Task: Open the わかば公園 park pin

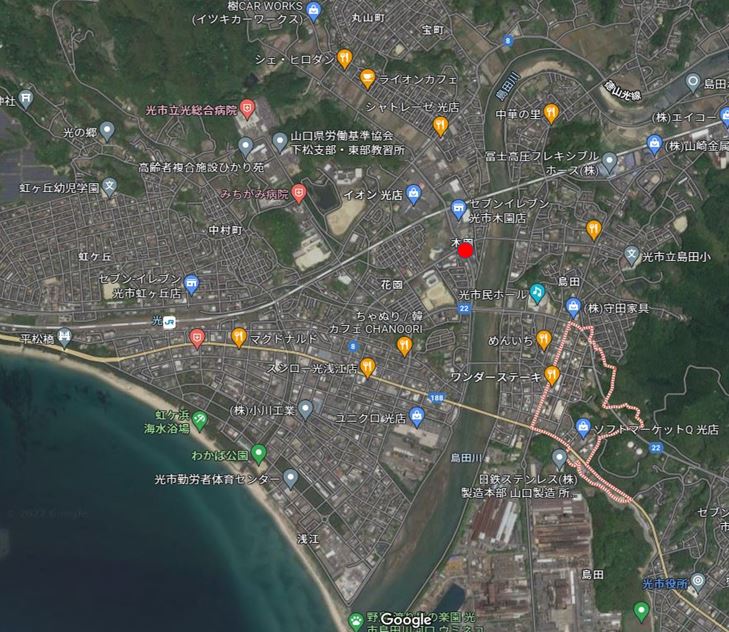Action: click(x=259, y=454)
